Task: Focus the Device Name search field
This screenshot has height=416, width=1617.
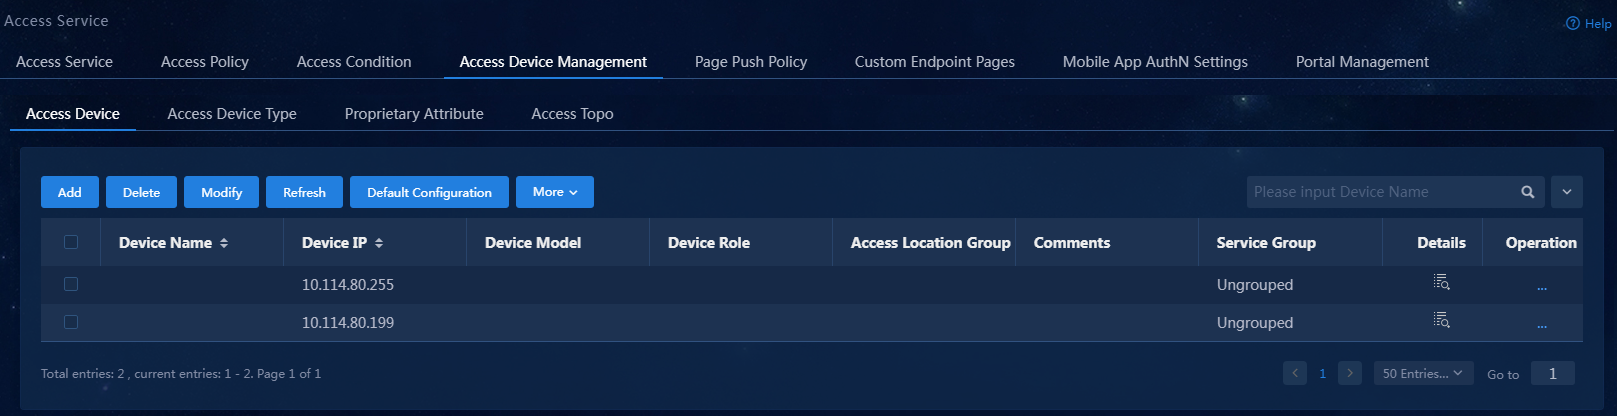Action: [x=1380, y=192]
